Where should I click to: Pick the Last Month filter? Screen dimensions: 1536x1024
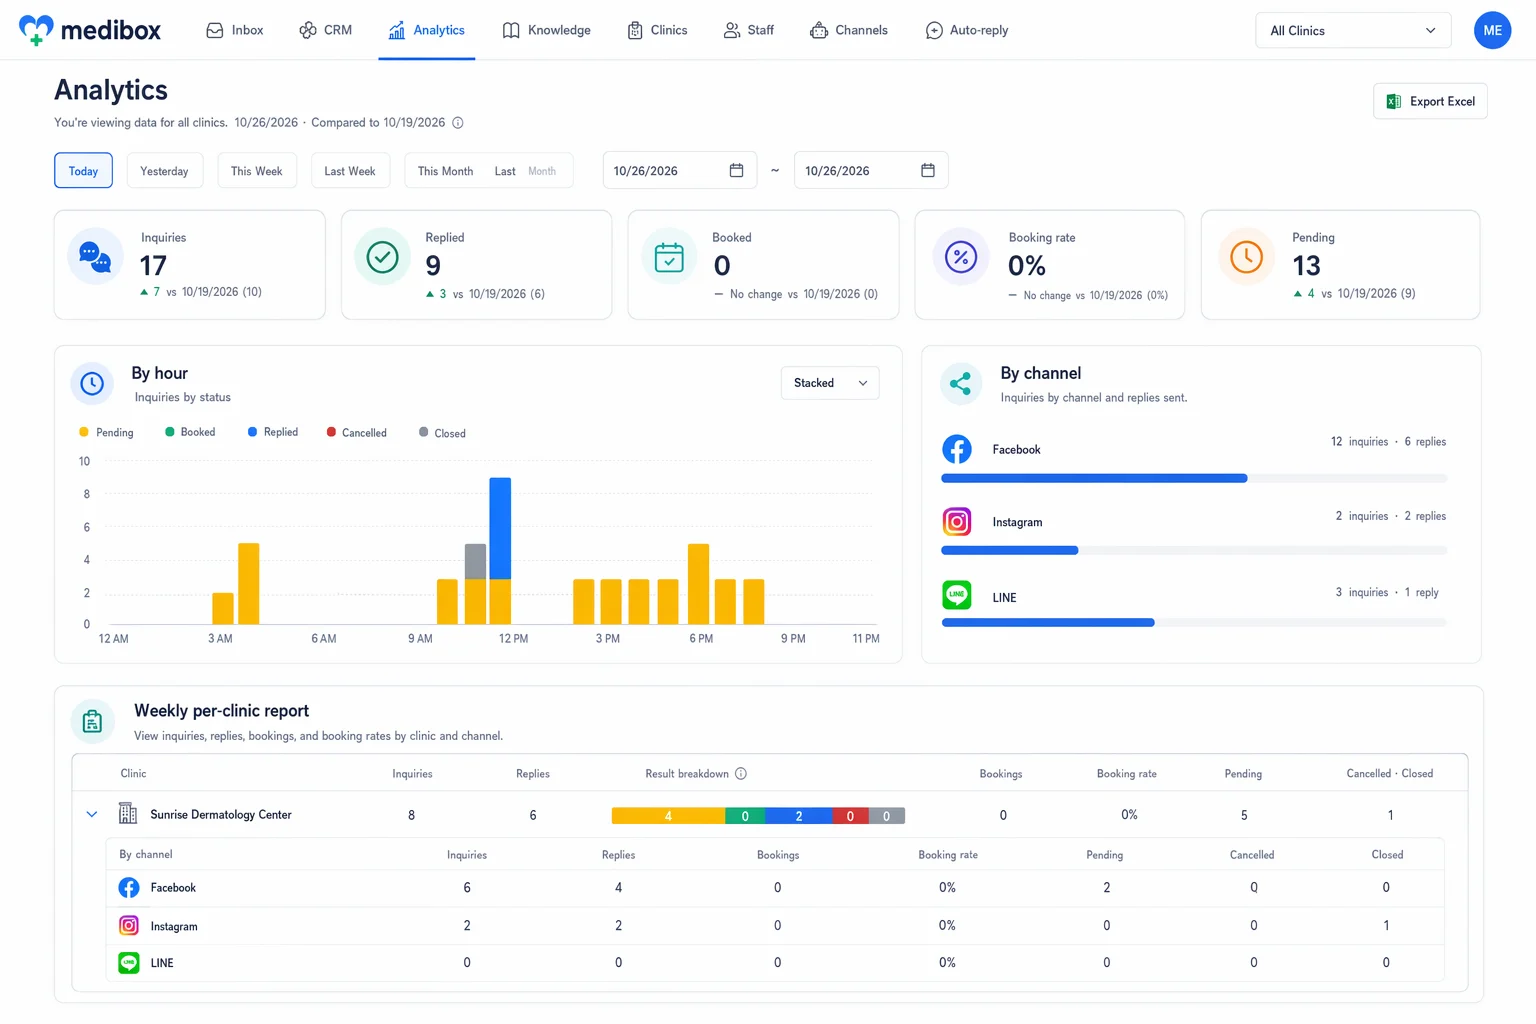(x=526, y=171)
